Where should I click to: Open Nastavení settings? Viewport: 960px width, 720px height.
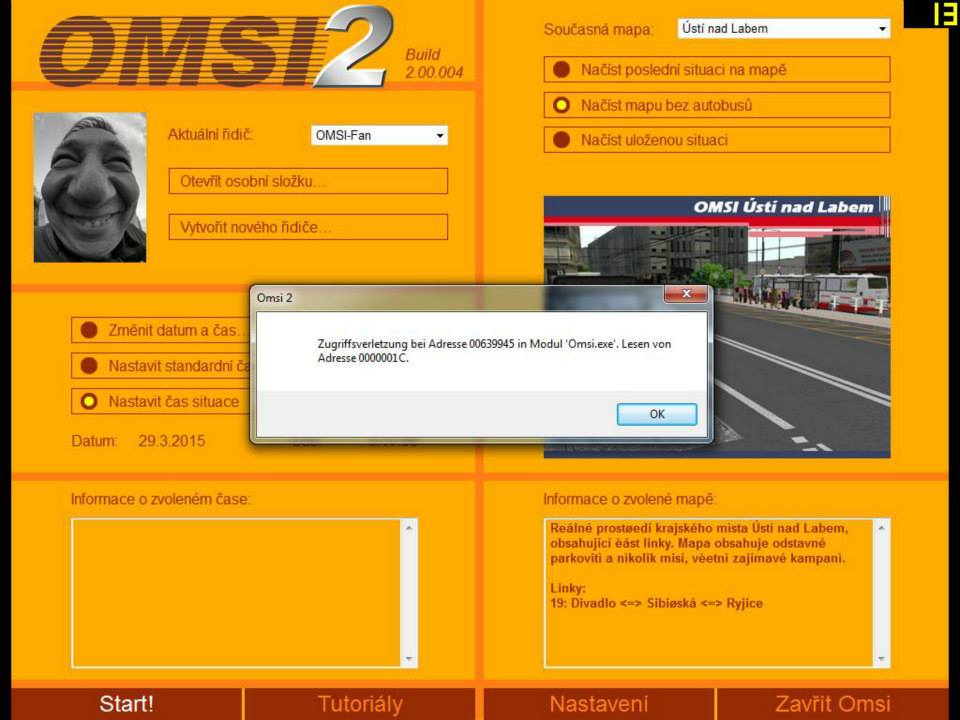click(x=598, y=704)
